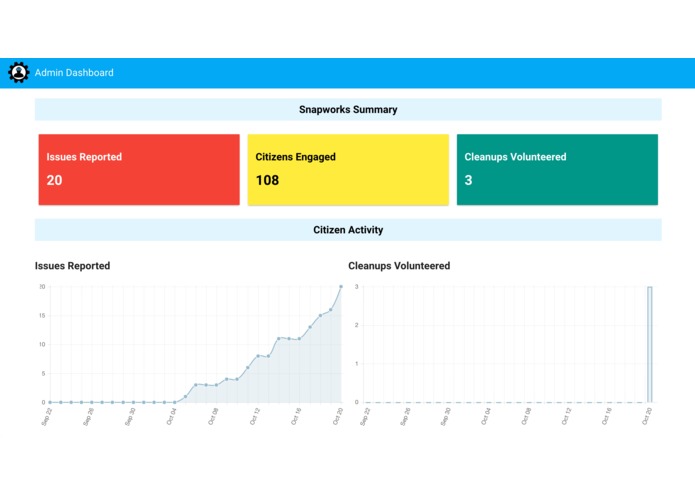Click the y-axis value 15 on Issues Reported chart
The width and height of the screenshot is (695, 494).
click(x=42, y=315)
